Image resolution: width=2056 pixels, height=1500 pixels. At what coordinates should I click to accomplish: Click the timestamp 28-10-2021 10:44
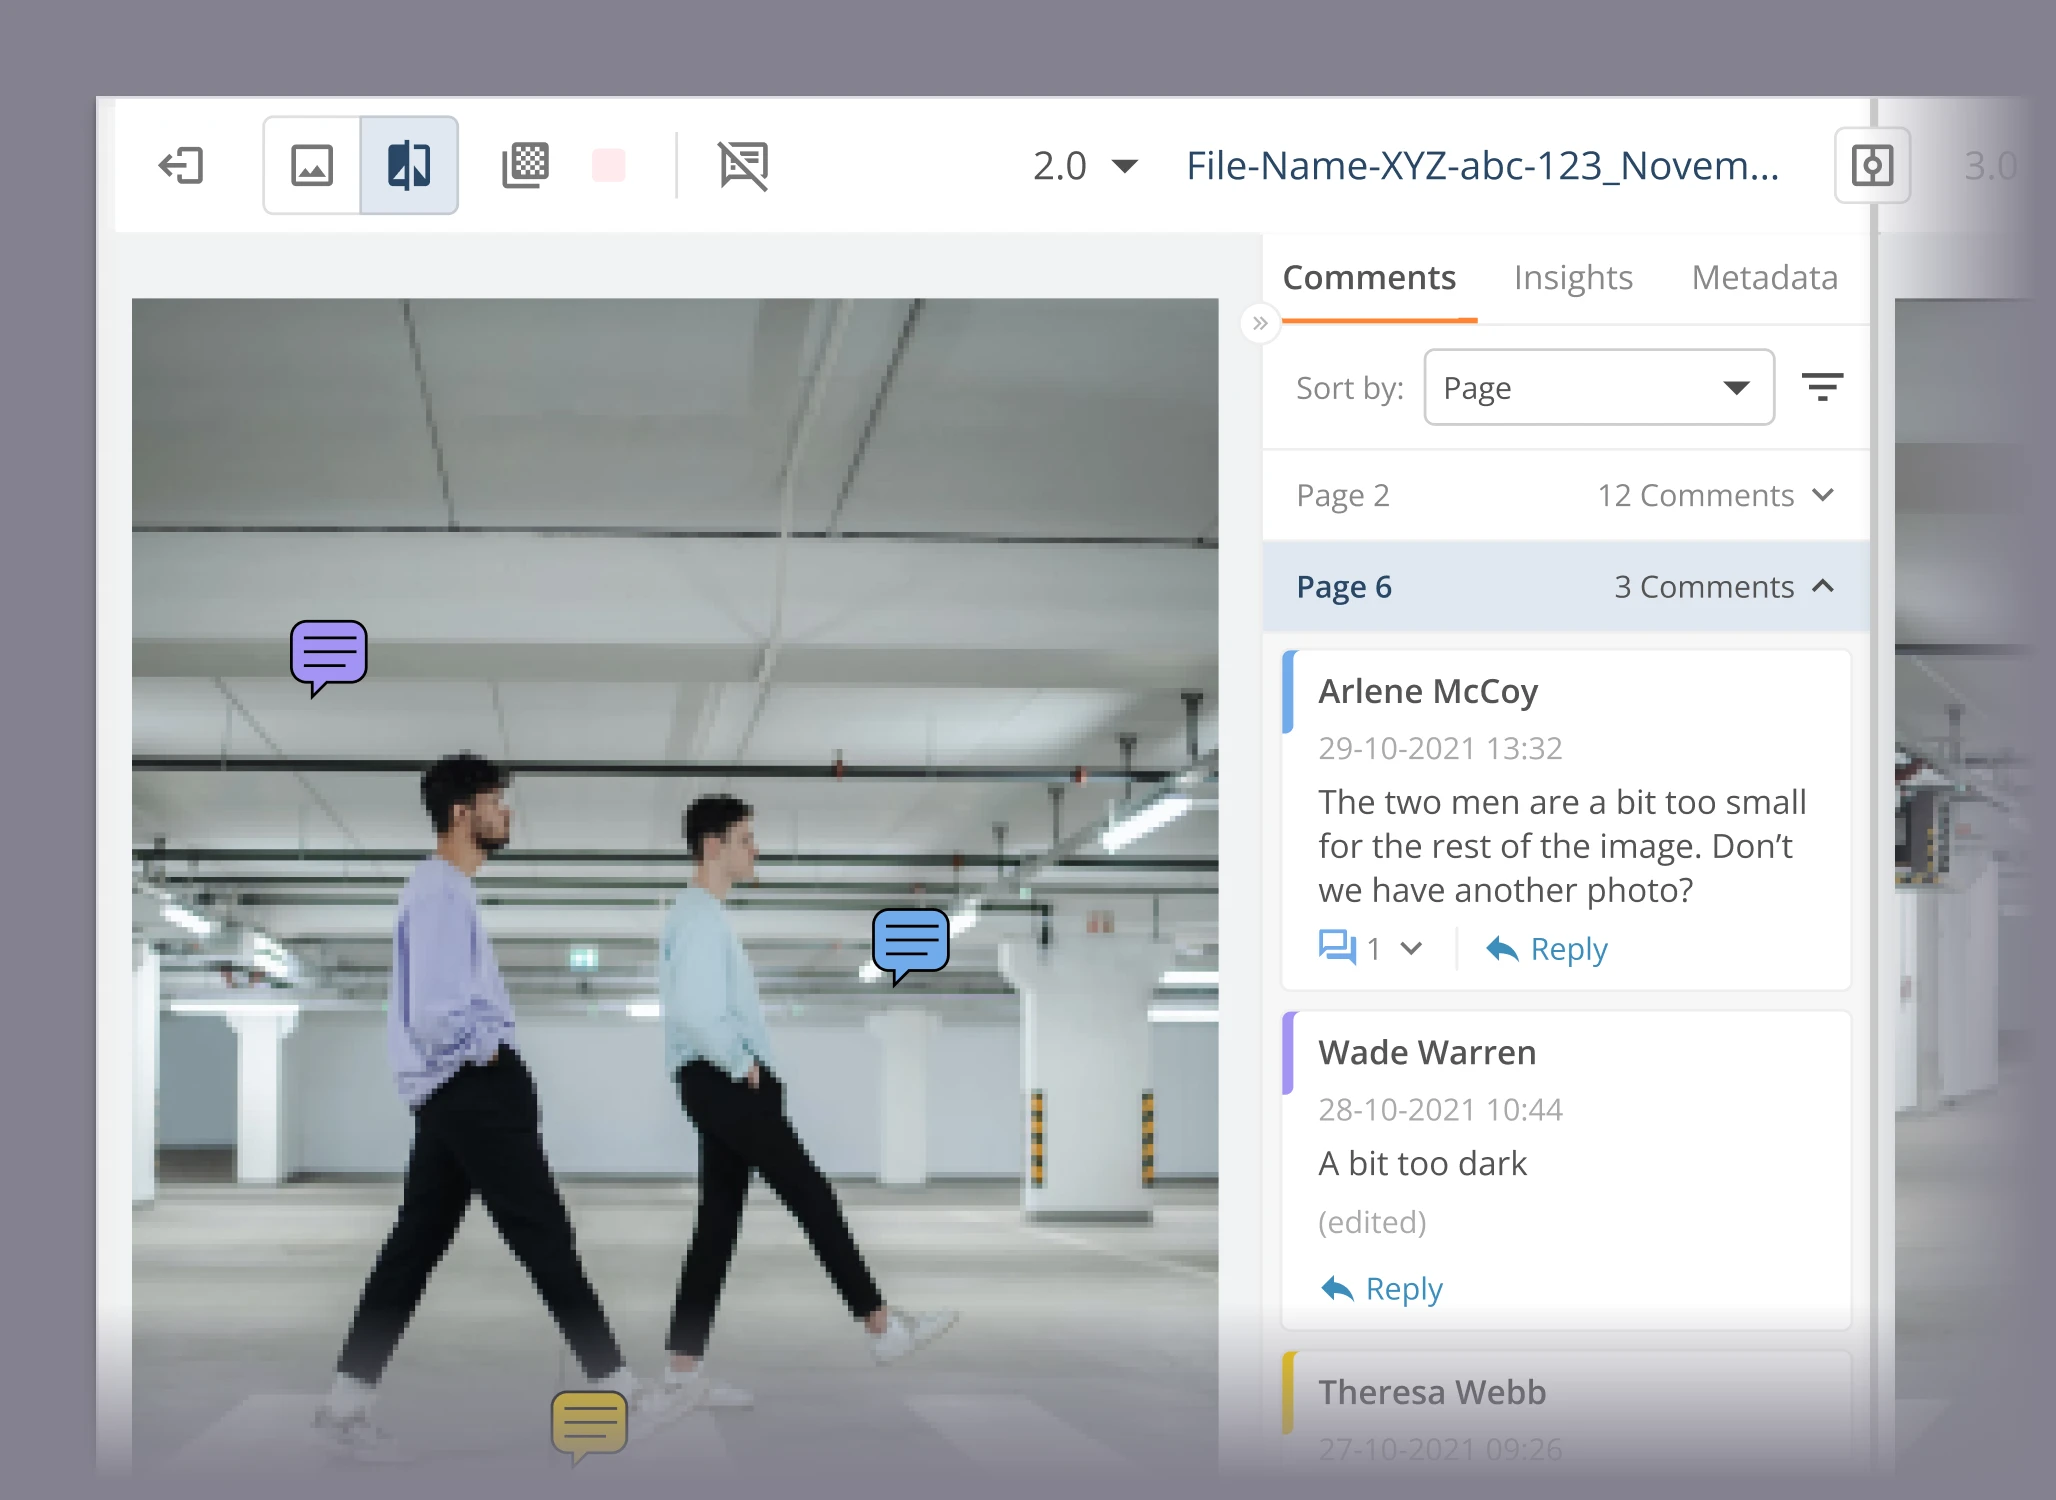point(1440,1109)
